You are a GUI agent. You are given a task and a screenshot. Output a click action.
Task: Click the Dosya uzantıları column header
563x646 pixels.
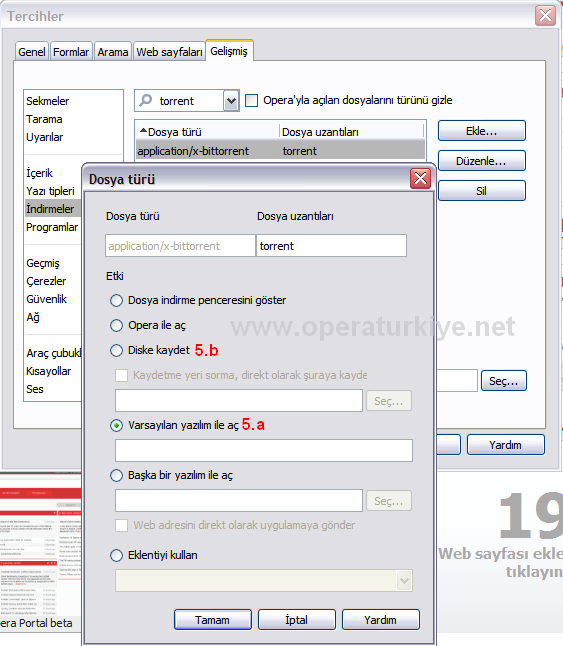pyautogui.click(x=351, y=132)
